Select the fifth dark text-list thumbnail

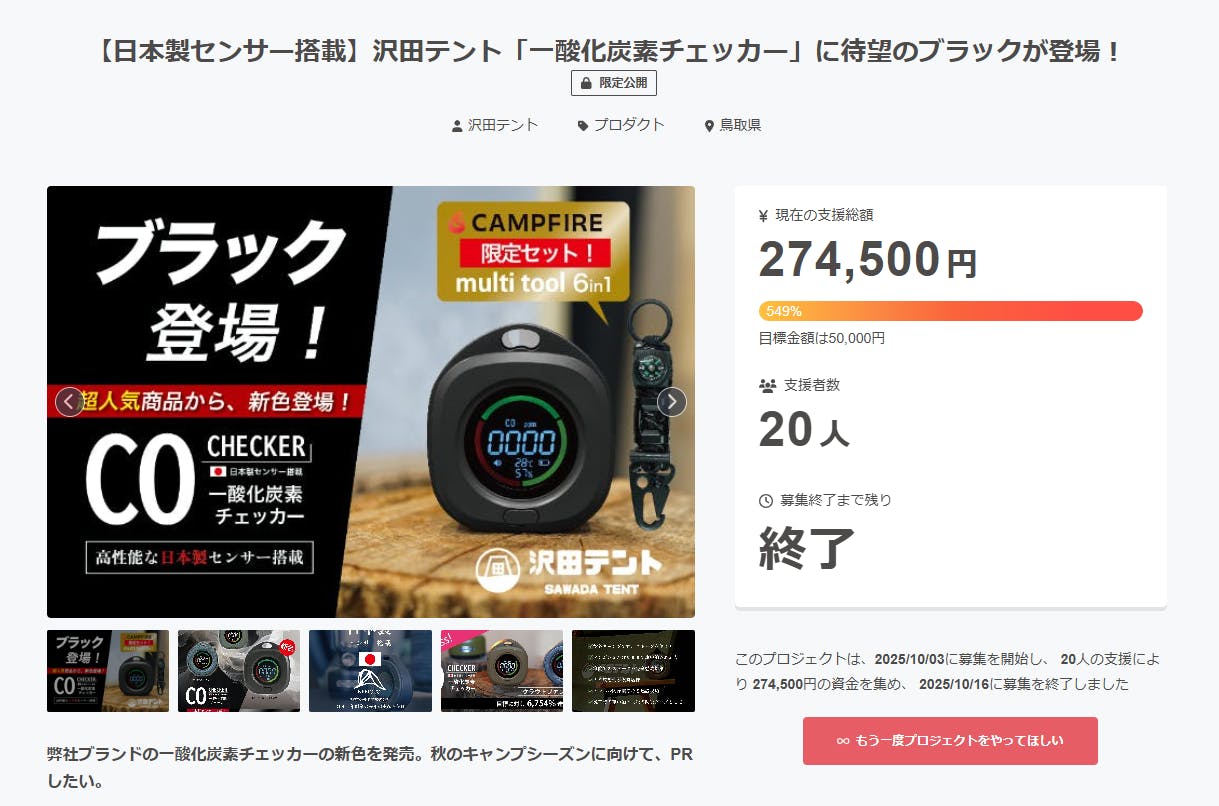click(633, 671)
